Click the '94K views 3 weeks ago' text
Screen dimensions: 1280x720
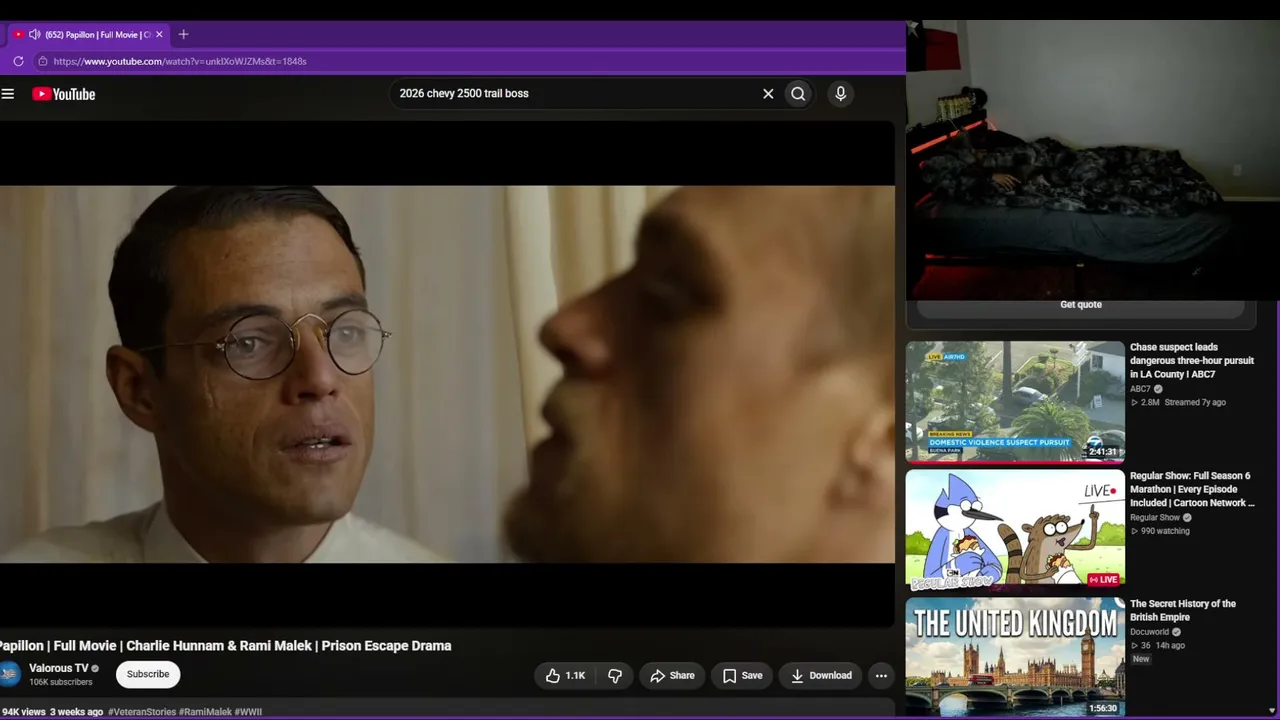[52, 712]
